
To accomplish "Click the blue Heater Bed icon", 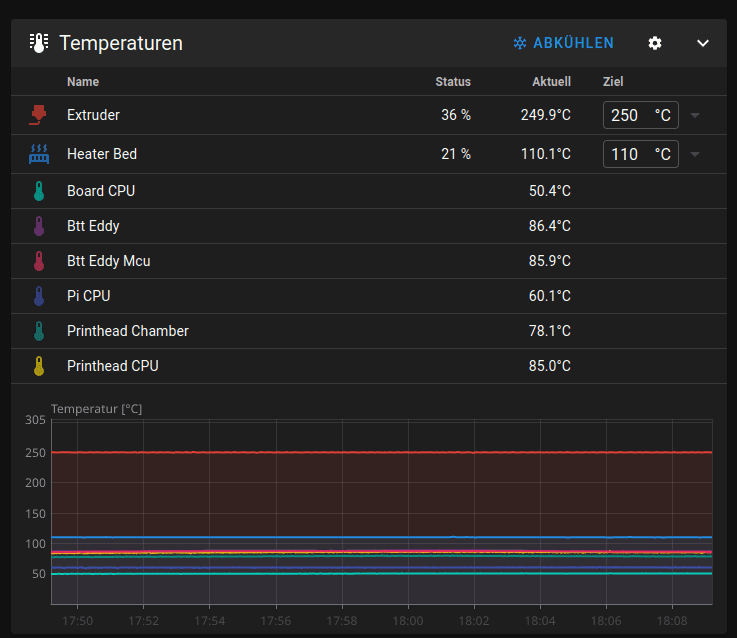I will pos(39,154).
